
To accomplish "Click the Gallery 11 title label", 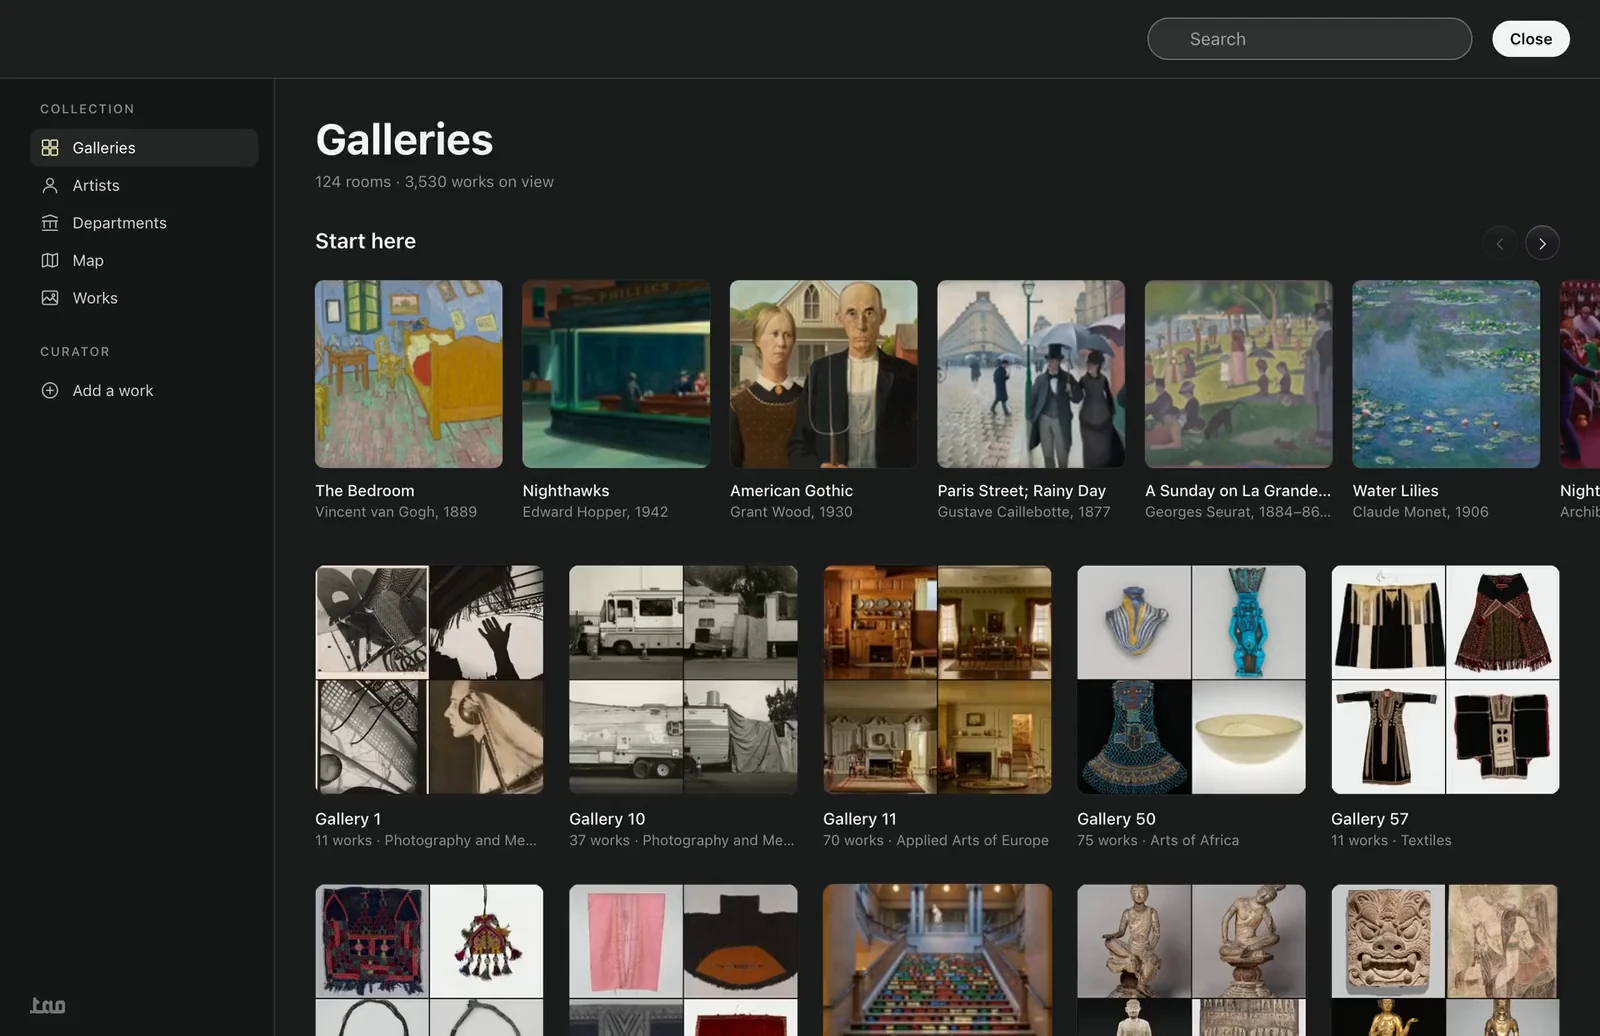I will (x=860, y=819).
